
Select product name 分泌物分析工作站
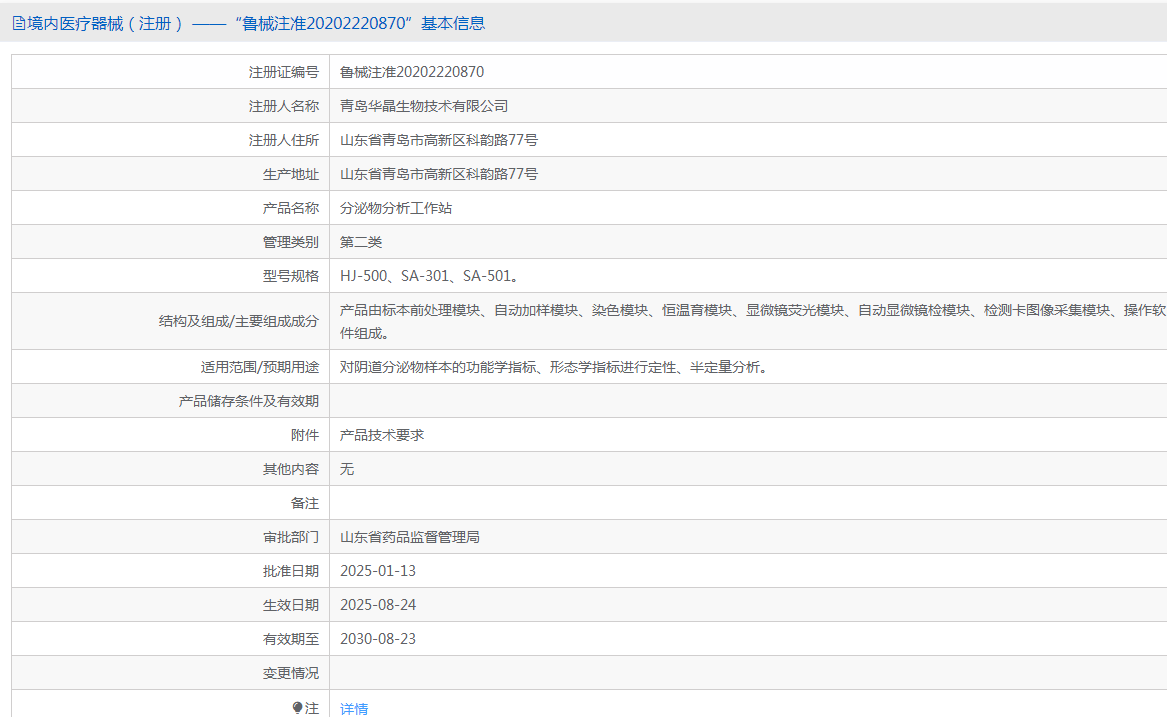pos(396,208)
